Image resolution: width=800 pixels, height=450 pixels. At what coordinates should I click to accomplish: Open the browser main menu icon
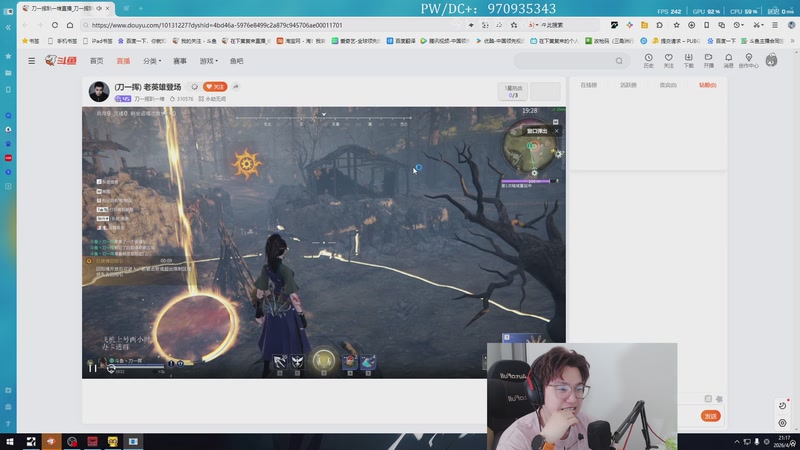point(775,25)
